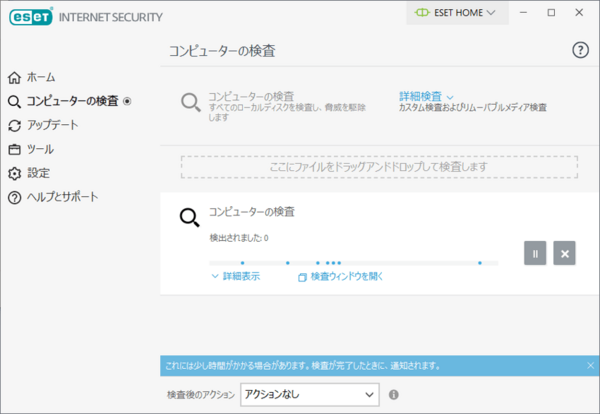
Task: Click 検出されました: 0 text
Action: 239,238
